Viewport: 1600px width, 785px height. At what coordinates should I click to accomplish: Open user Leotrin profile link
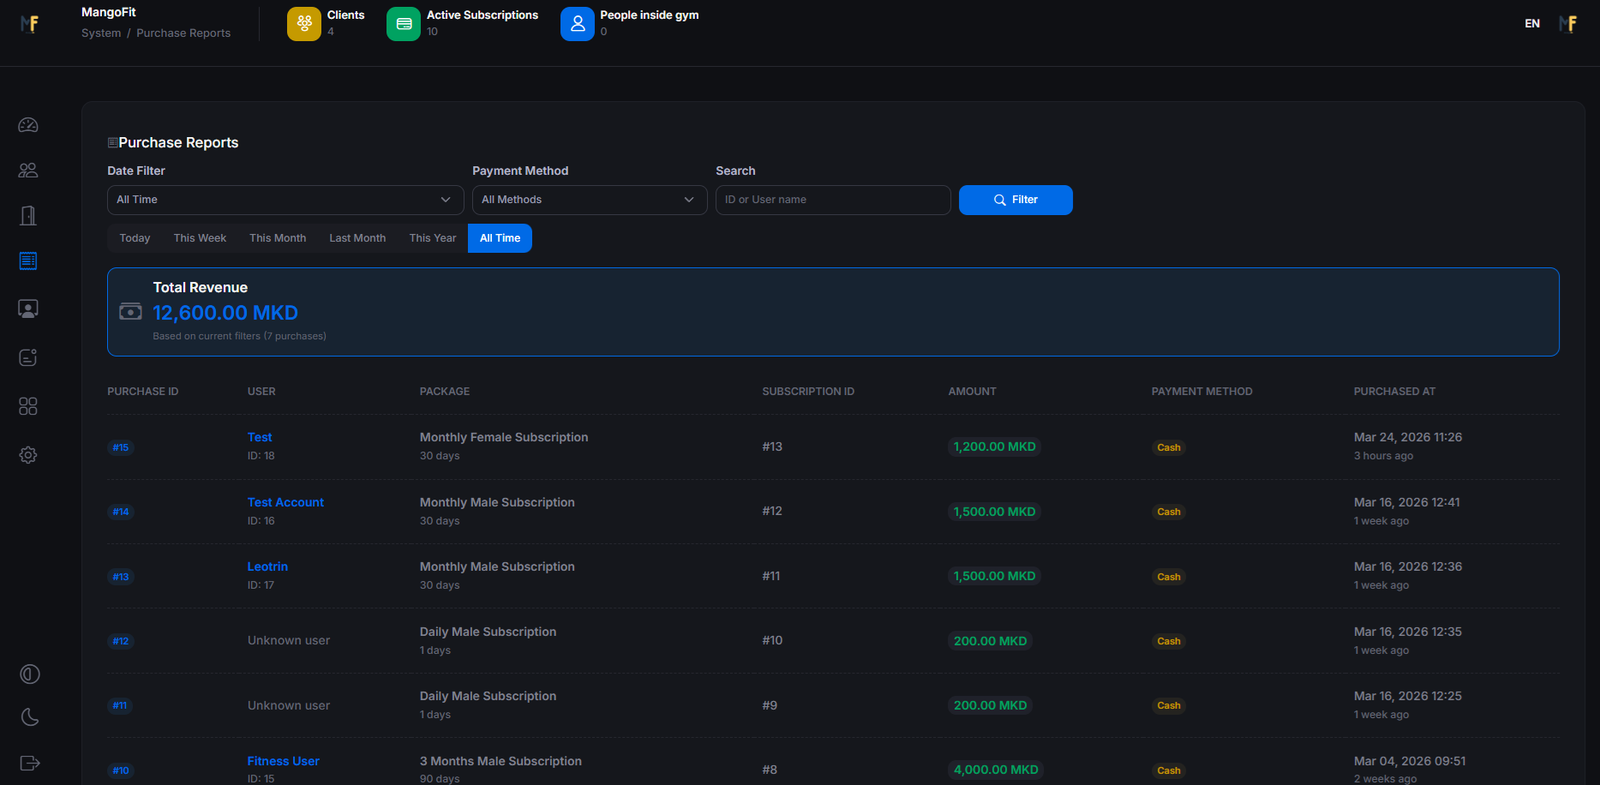click(x=267, y=566)
